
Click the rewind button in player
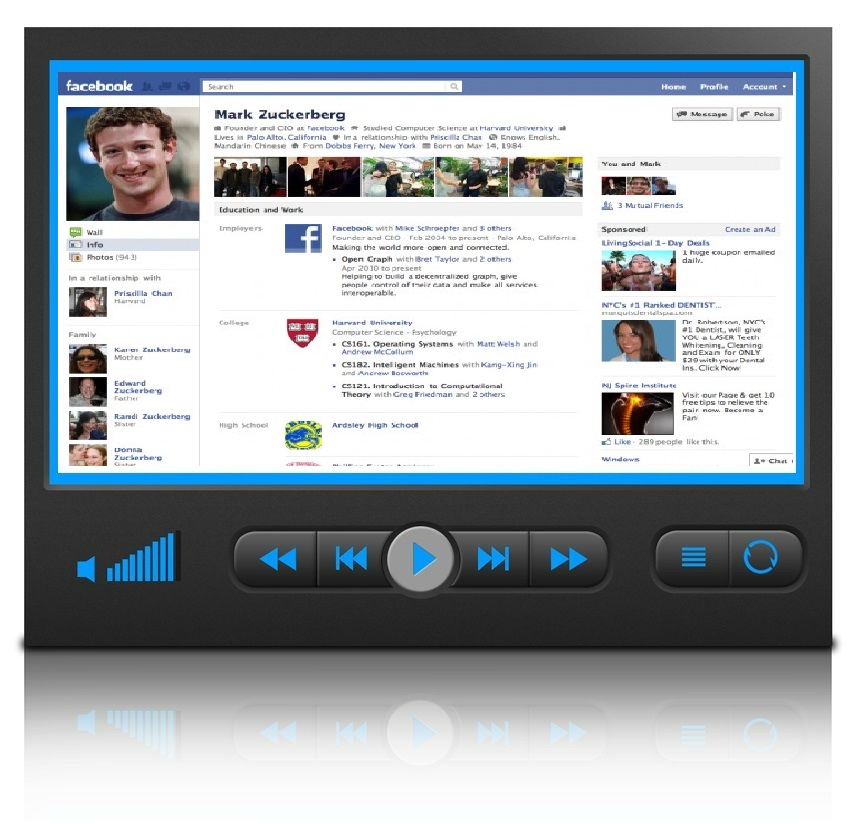[x=278, y=559]
